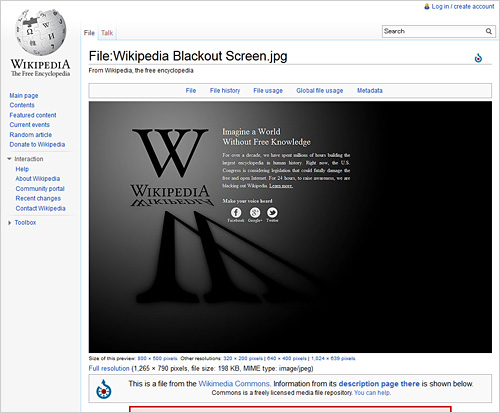Click the Commons logo in the notice box
Viewport: 500px width, 413px height.
pos(104,389)
